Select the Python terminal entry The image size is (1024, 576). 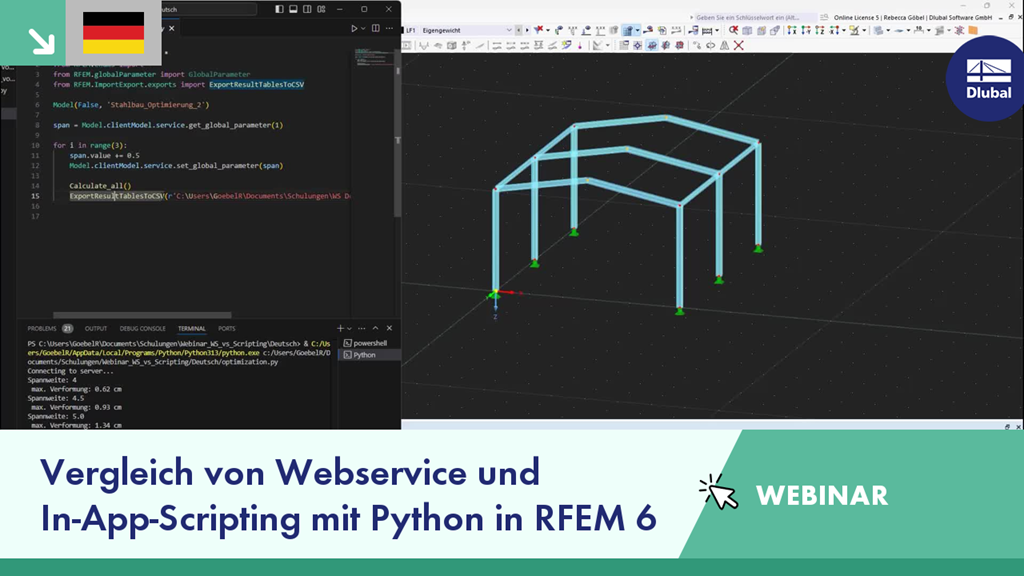tap(370, 355)
